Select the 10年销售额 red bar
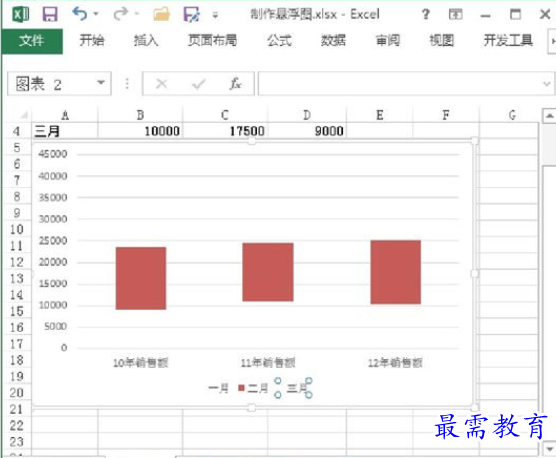The height and width of the screenshot is (458, 556). tap(141, 278)
